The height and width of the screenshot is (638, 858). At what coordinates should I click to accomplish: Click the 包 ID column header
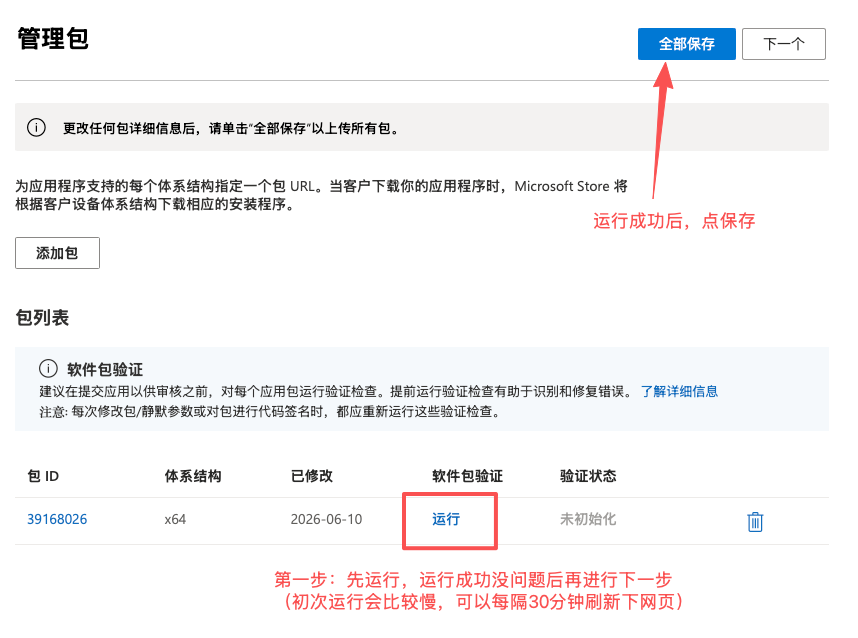pos(43,476)
